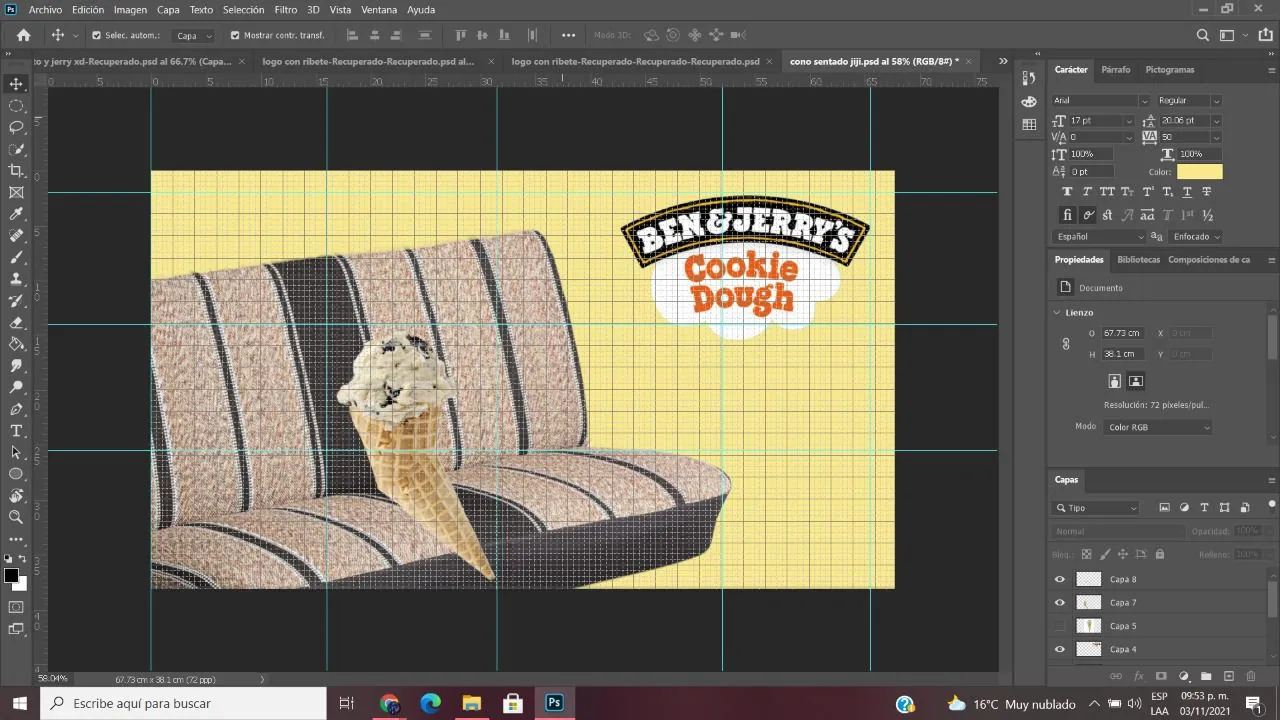Toggle faux bold text style
This screenshot has height=720, width=1280.
pyautogui.click(x=1067, y=191)
